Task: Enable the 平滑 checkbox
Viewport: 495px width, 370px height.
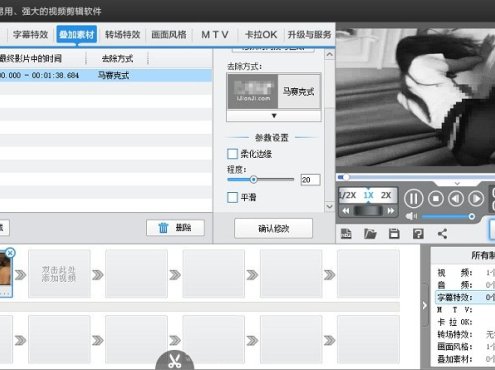Action: click(232, 197)
